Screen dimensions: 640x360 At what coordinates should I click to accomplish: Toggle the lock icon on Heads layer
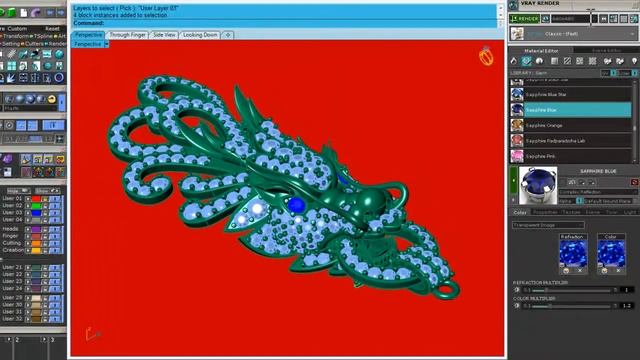click(x=45, y=229)
